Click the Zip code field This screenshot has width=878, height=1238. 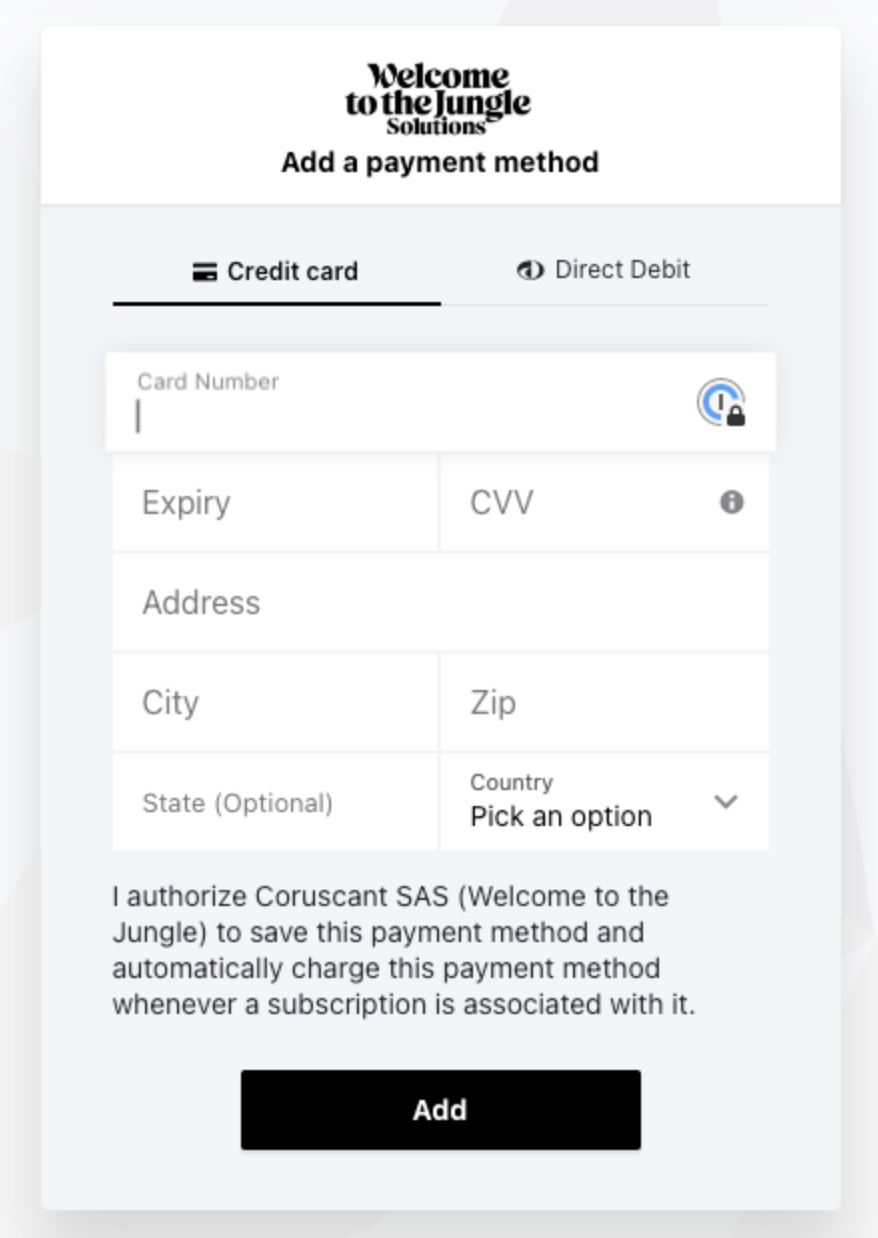coord(604,702)
